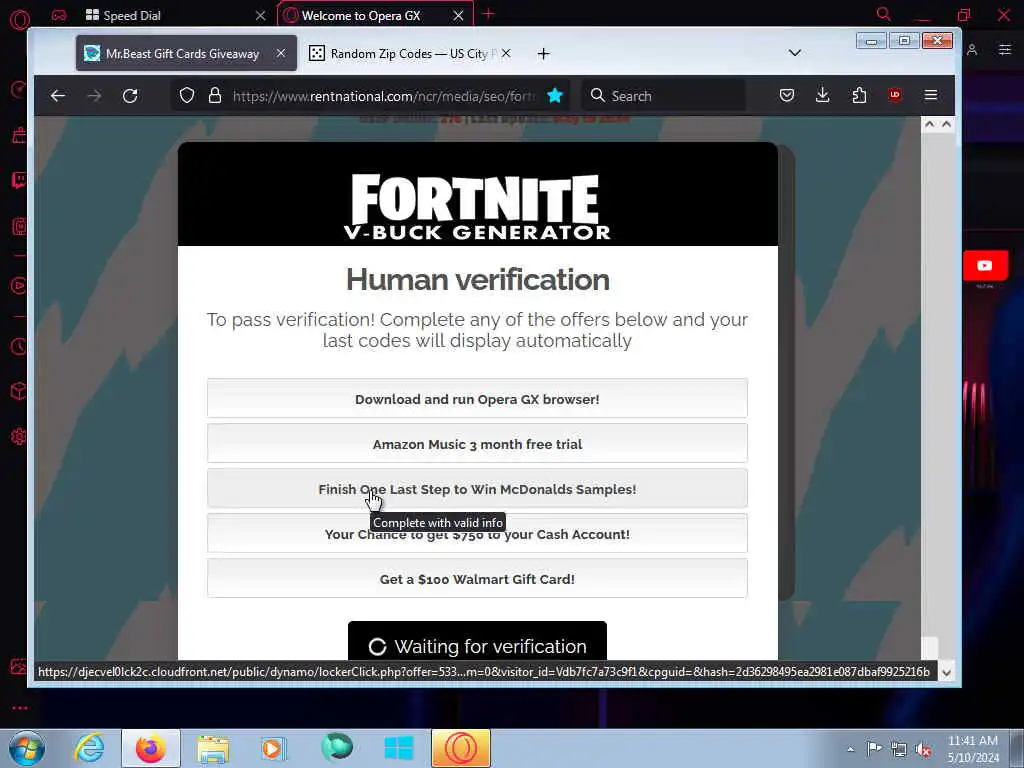Close the Welcome to Opera GX tab
This screenshot has width=1024, height=768.
click(458, 15)
